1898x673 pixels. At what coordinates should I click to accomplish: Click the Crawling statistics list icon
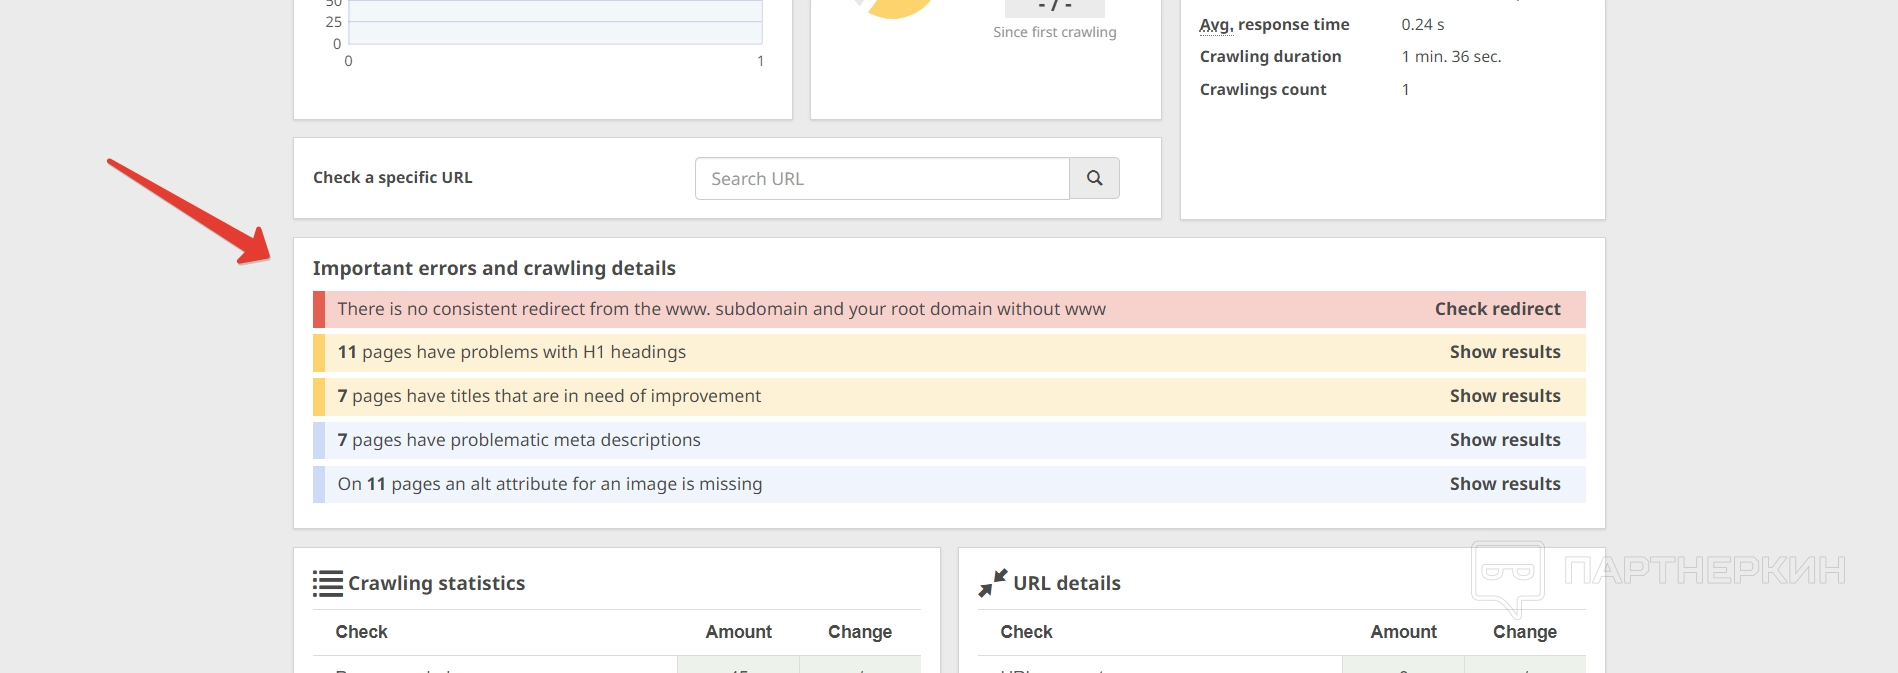coord(327,583)
